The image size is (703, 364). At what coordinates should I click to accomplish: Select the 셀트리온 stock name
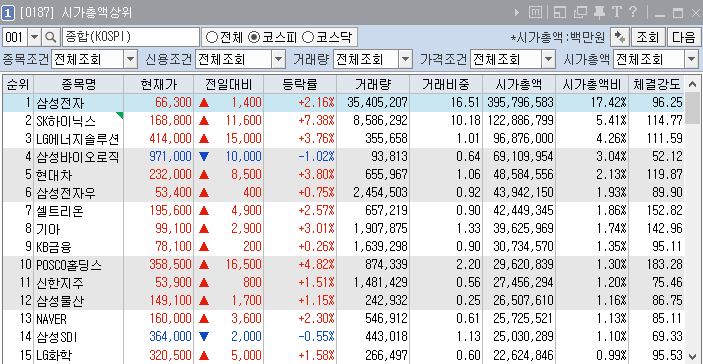60,211
